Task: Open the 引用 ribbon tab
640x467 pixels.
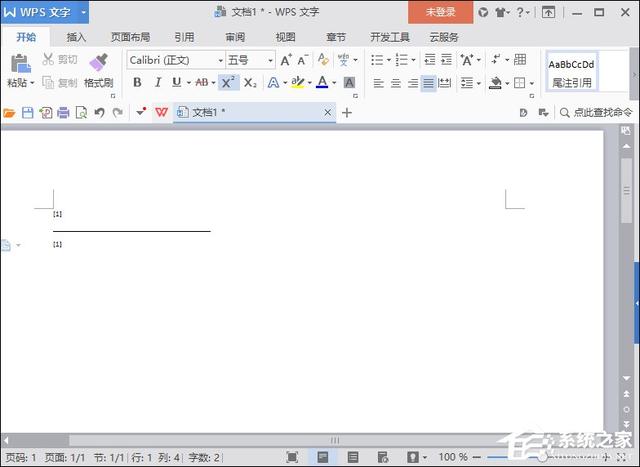Action: pos(184,37)
